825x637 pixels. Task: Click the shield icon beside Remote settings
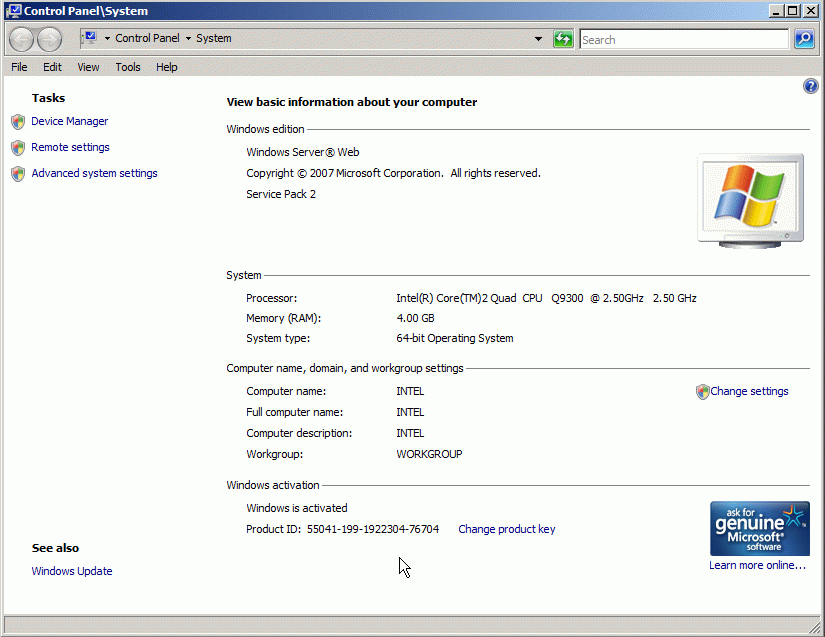[18, 148]
